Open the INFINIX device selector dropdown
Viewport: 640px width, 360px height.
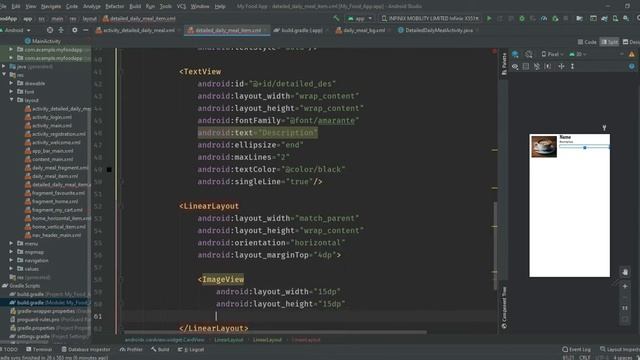[430, 18]
